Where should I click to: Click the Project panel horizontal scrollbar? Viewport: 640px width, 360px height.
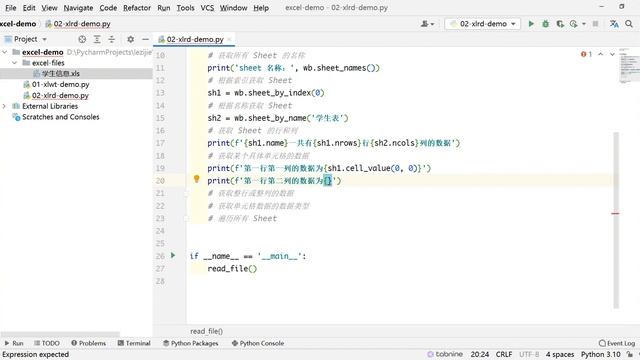click(60, 334)
